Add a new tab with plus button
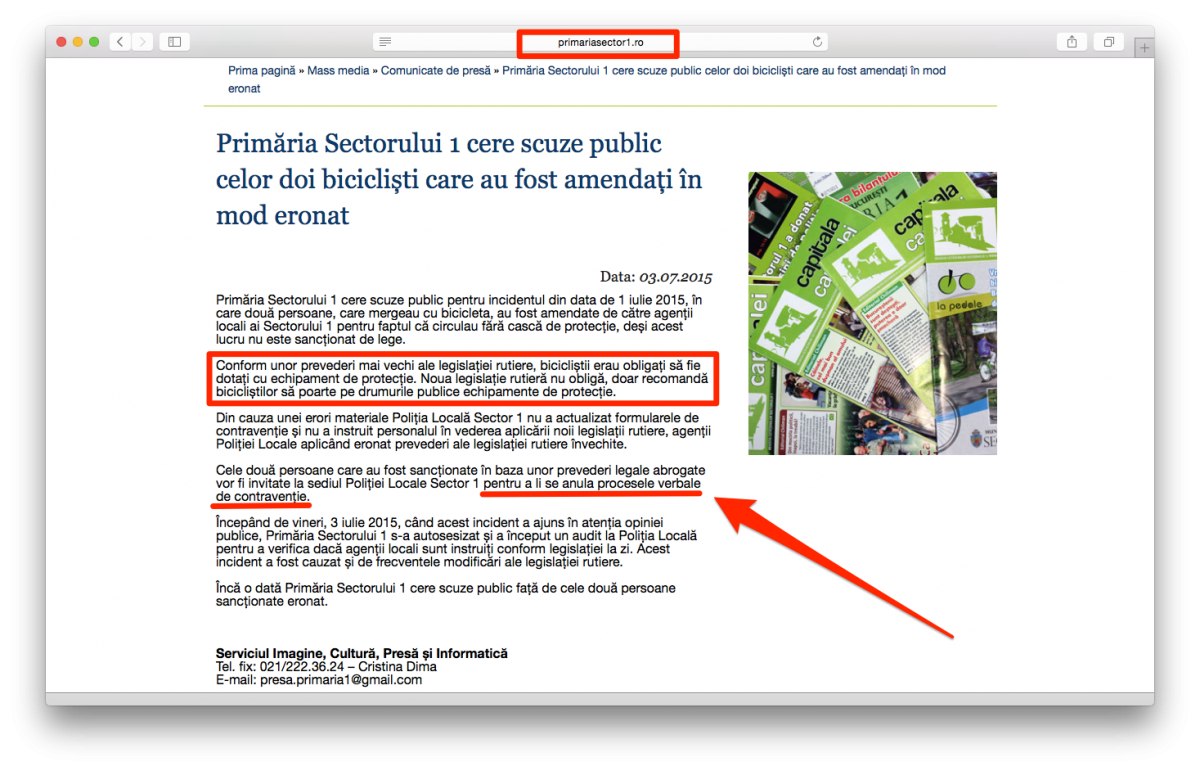Viewport: 1200px width, 771px height. coord(1144,47)
